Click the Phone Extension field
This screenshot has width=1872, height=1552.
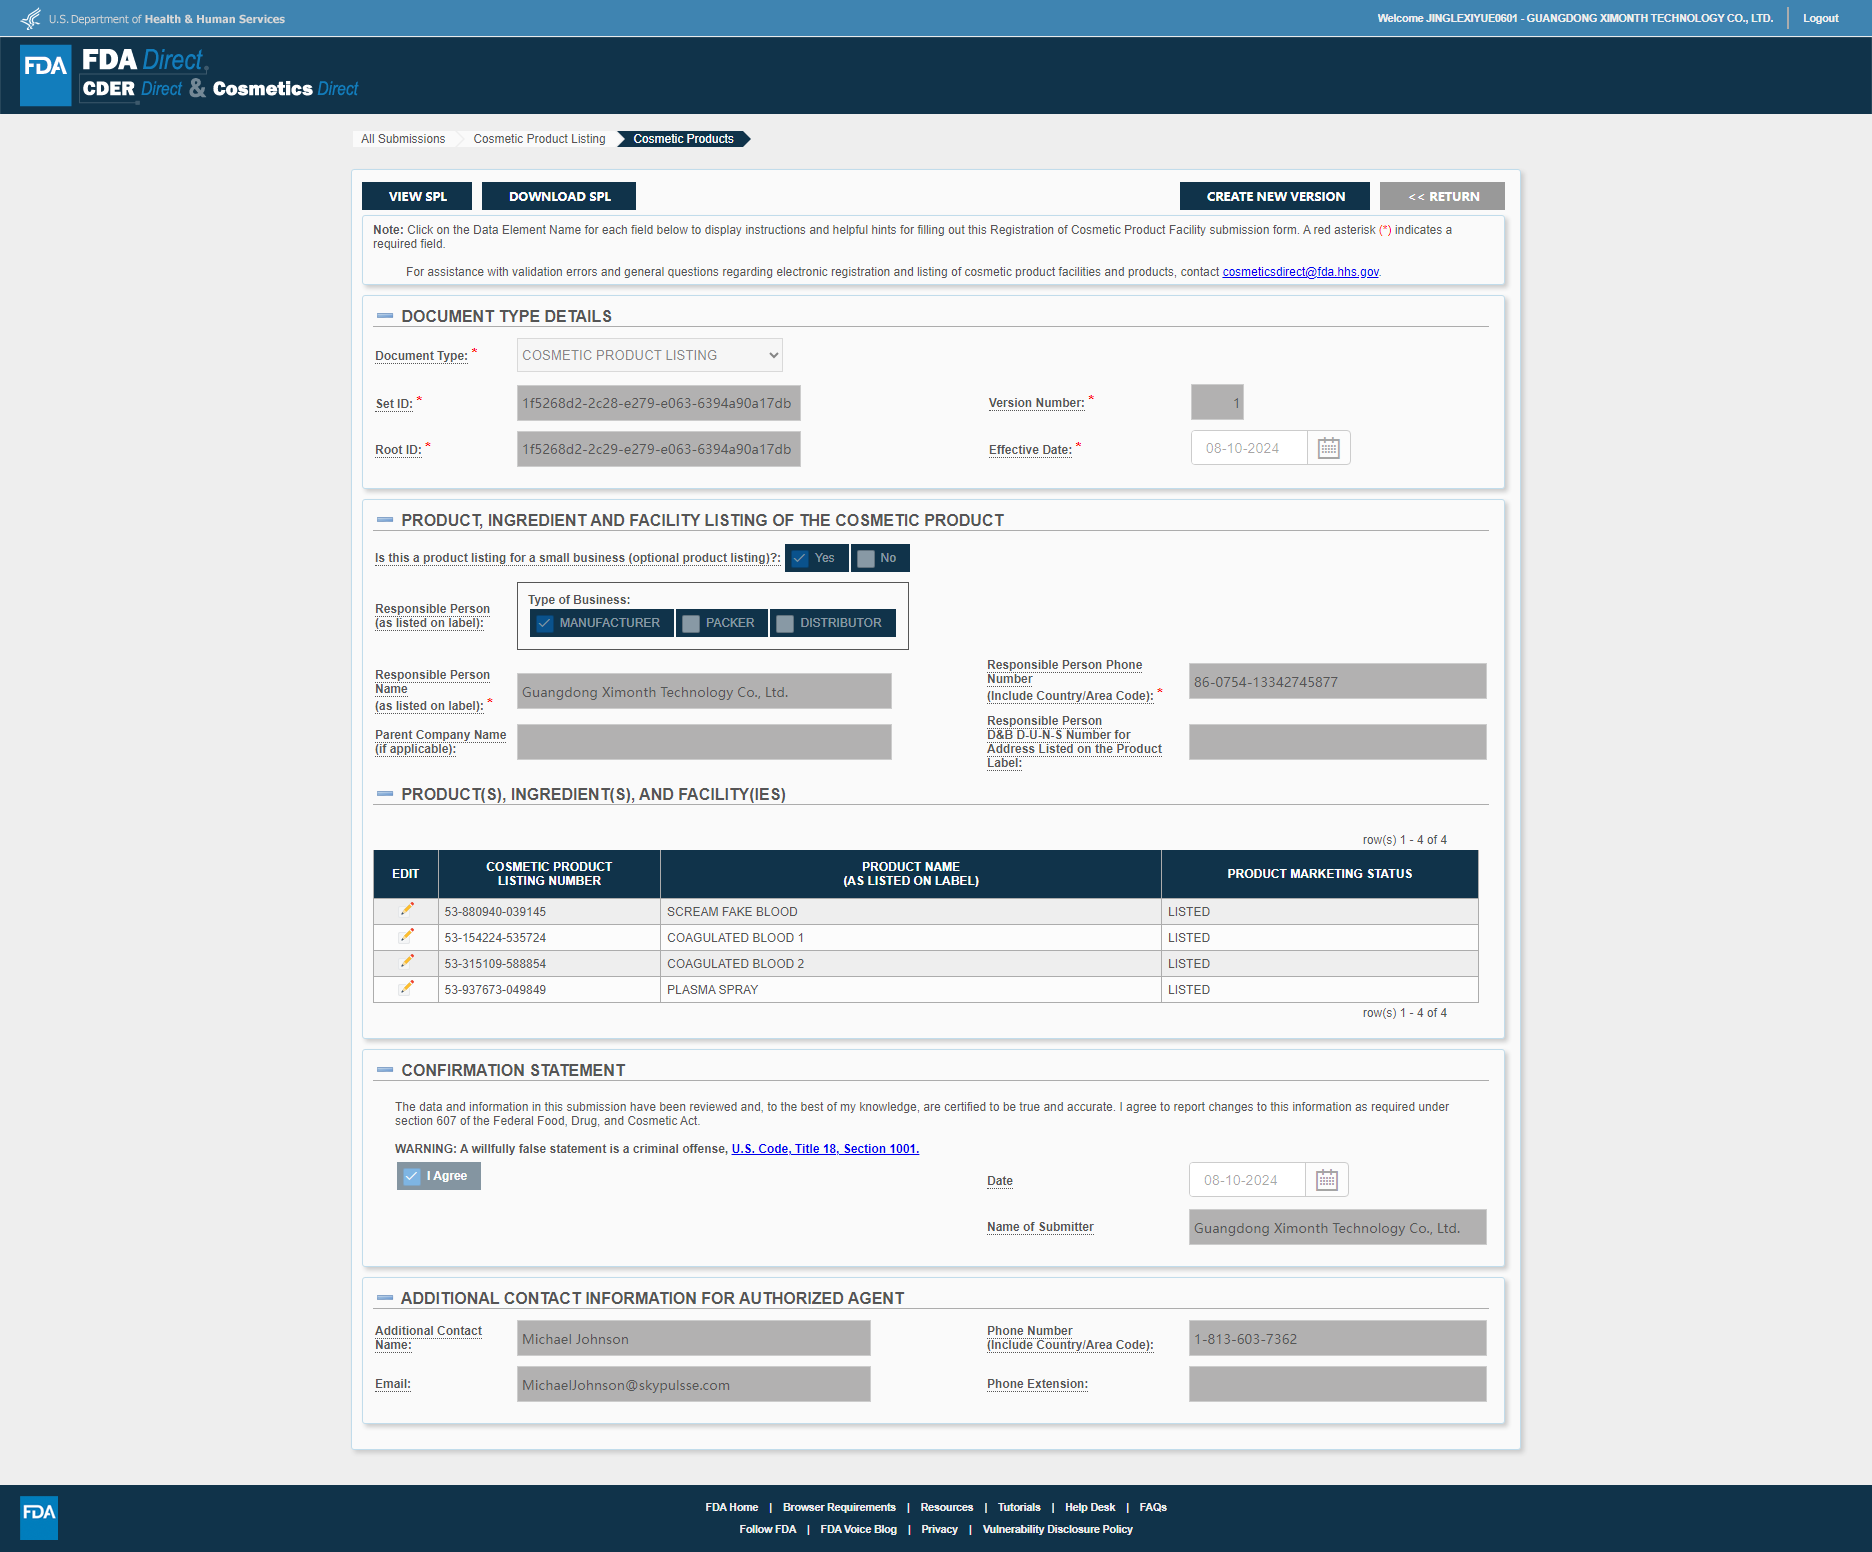(x=1337, y=1384)
